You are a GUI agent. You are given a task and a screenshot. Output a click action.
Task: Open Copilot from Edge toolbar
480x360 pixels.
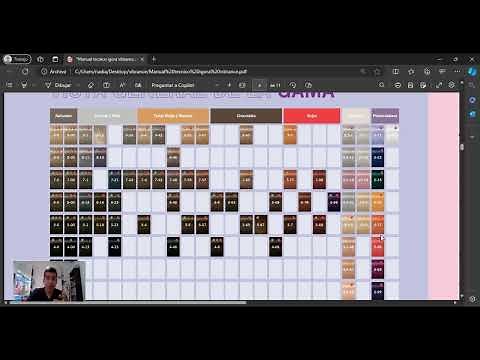pos(472,71)
